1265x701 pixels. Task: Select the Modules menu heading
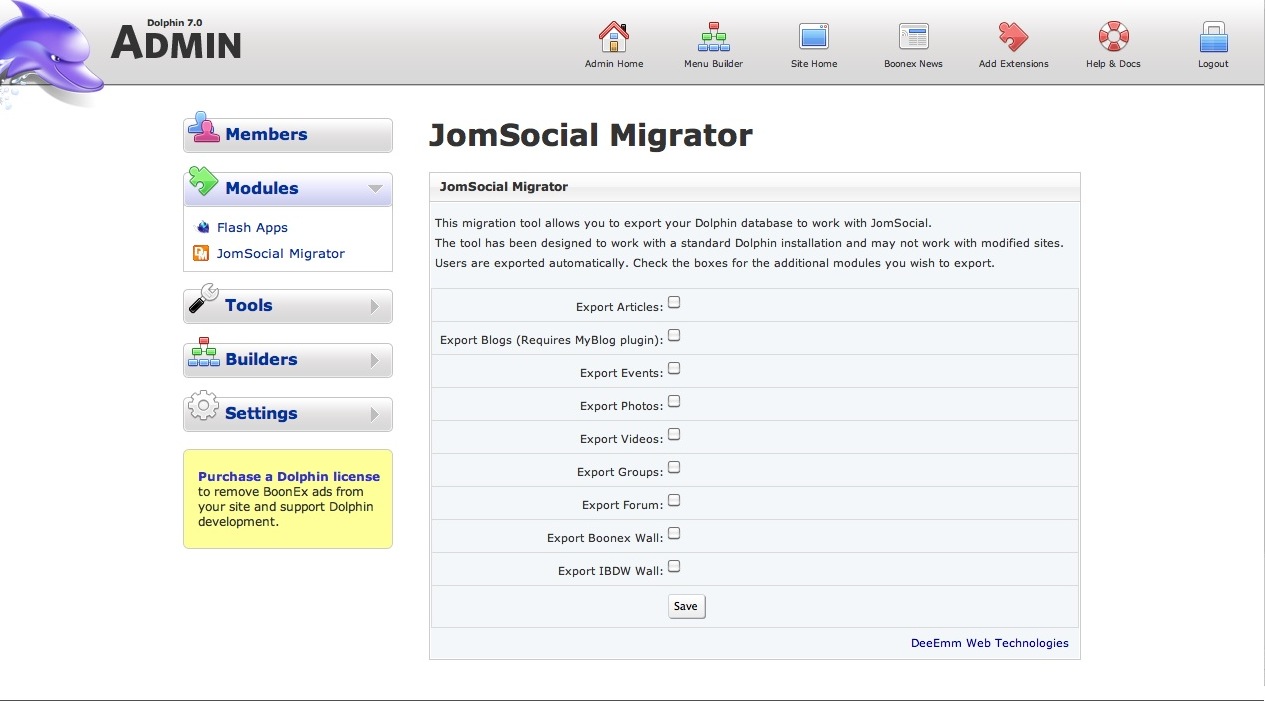coord(262,188)
